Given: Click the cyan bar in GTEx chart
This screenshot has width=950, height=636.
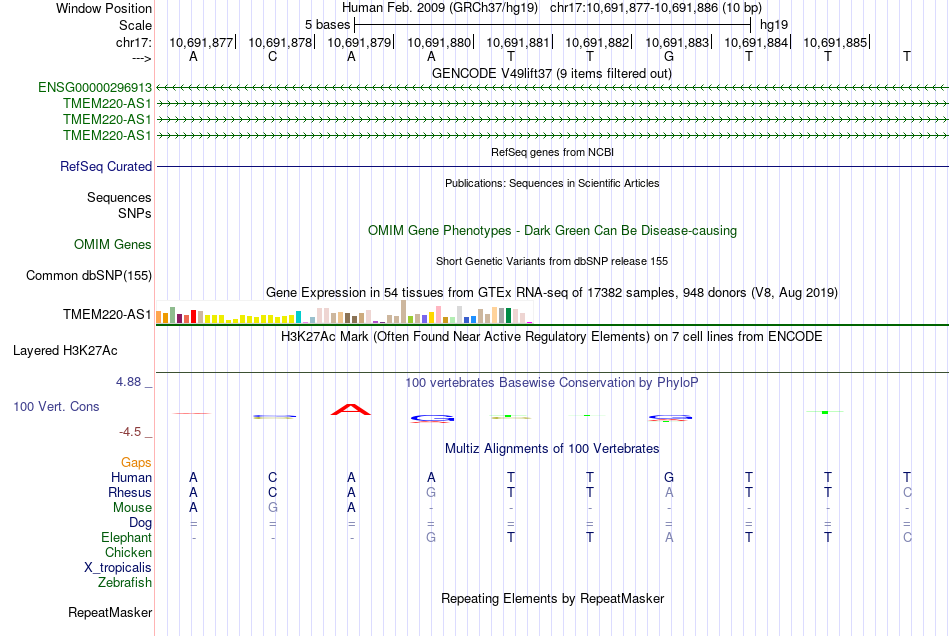Looking at the screenshot, I should pos(299,317).
